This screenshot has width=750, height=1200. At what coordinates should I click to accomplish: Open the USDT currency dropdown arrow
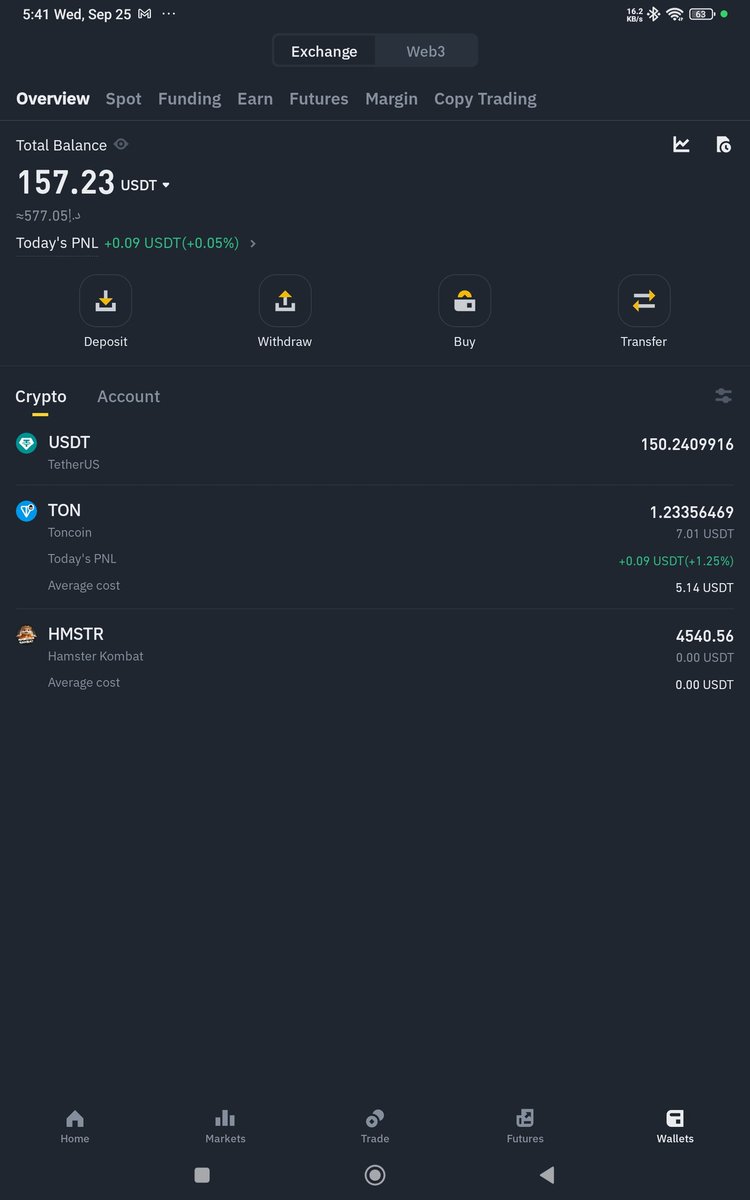166,186
